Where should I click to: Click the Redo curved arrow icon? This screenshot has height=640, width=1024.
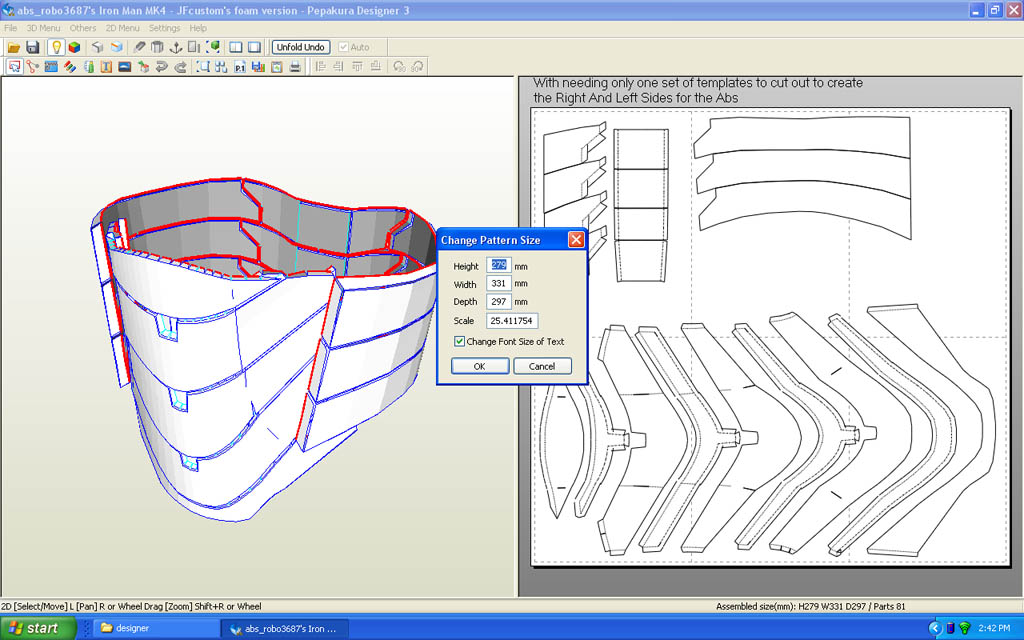[x=181, y=67]
